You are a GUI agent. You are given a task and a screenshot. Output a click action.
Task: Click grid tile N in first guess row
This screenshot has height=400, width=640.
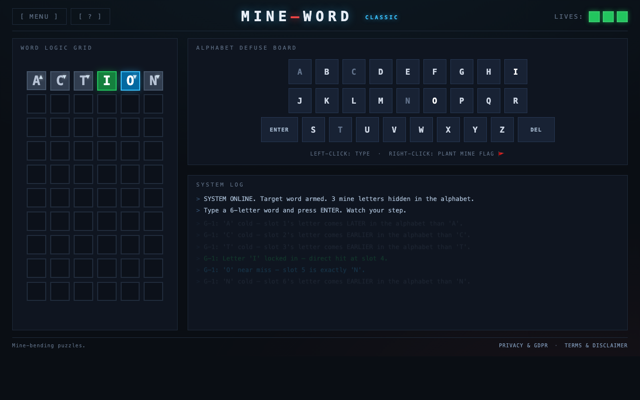pyautogui.click(x=153, y=80)
